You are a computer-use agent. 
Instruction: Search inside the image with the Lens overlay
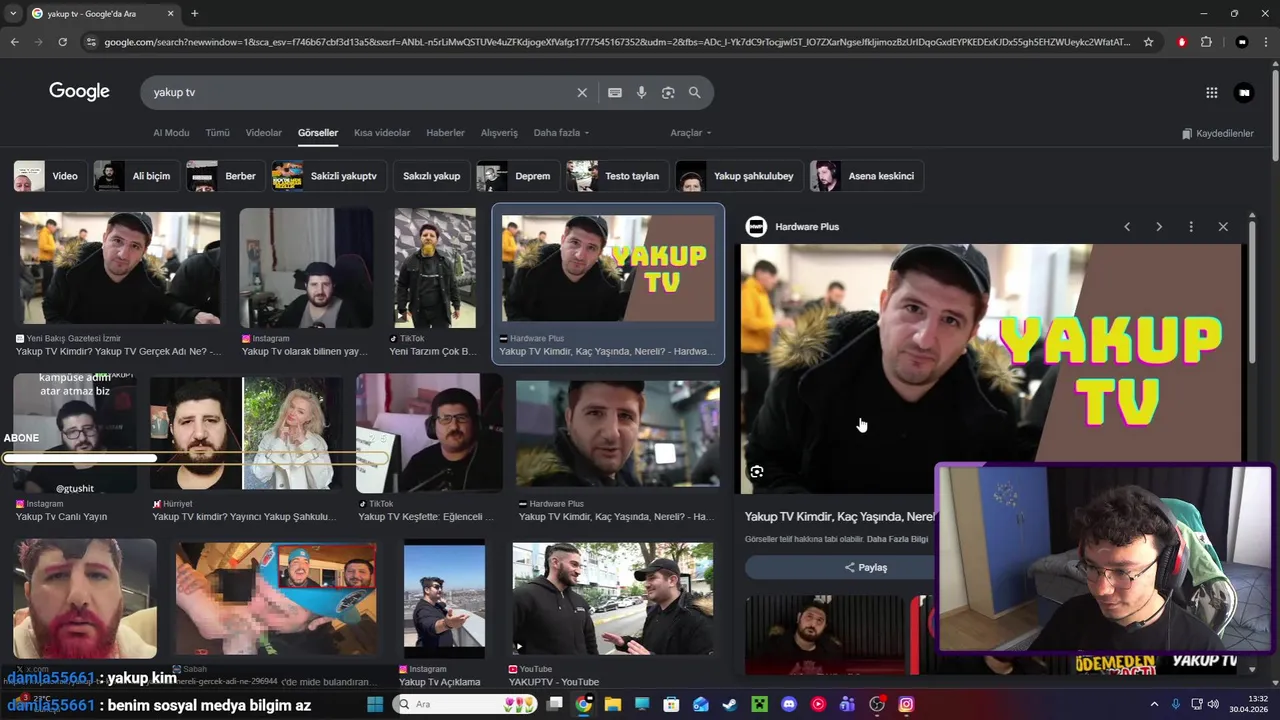point(757,471)
